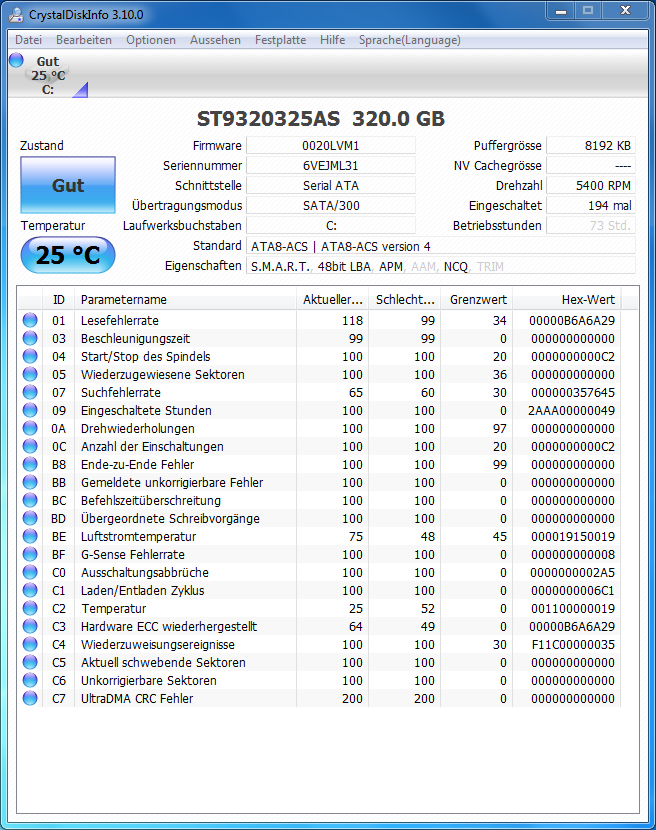The height and width of the screenshot is (830, 656).
Task: Click the Firmware field 0020LVM1
Action: [x=330, y=146]
